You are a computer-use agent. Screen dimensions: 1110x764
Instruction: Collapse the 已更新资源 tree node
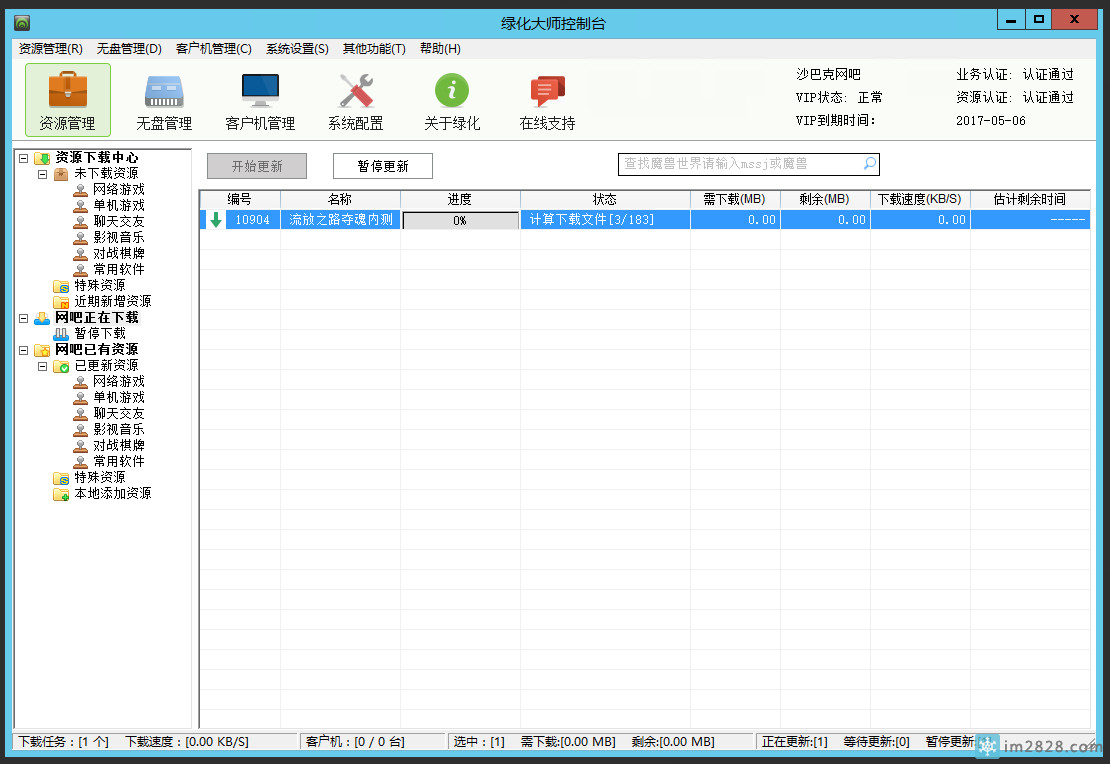(x=43, y=366)
